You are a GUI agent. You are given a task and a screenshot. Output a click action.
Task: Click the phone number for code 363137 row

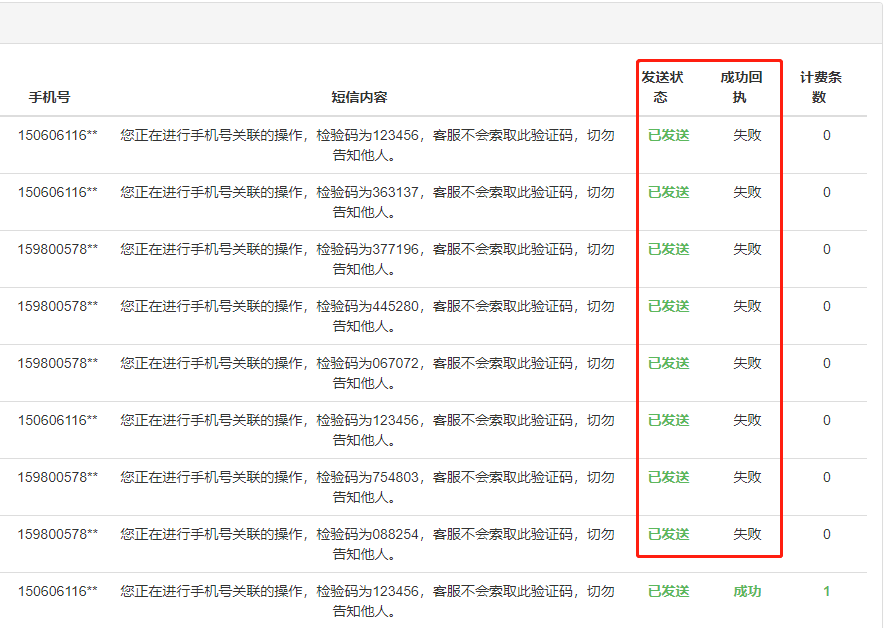tap(57, 192)
